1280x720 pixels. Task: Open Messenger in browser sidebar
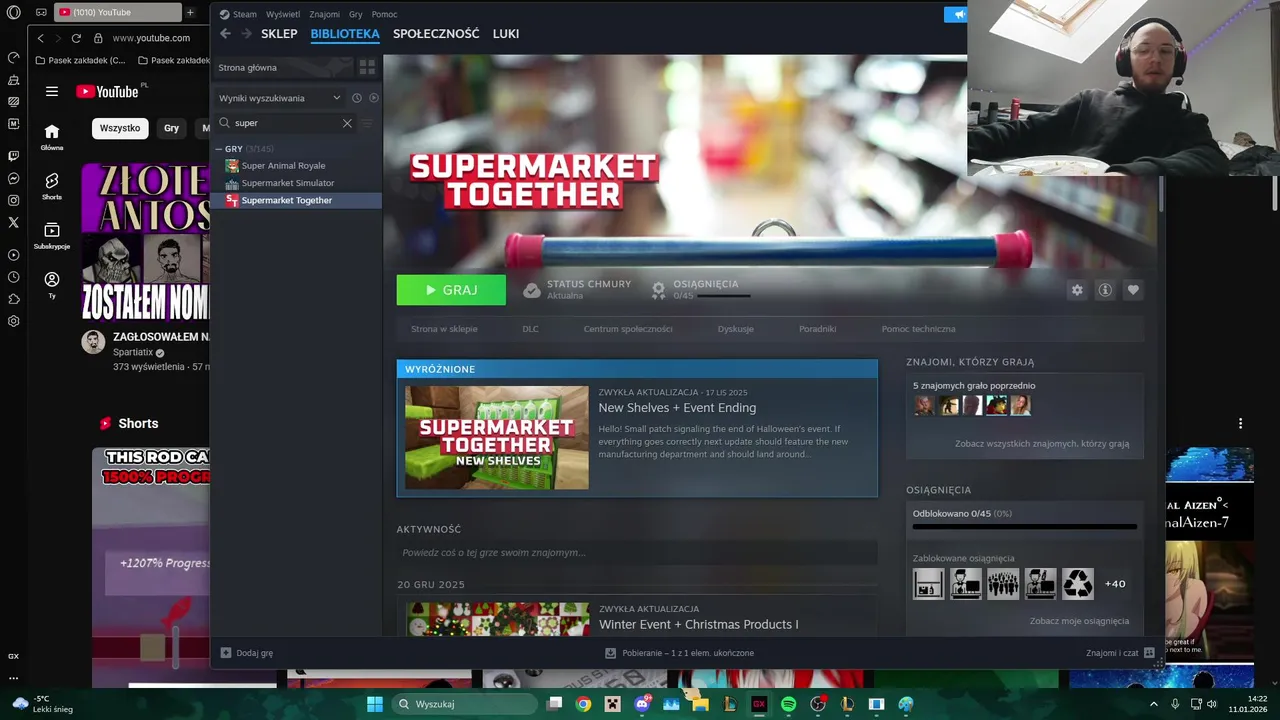(x=13, y=178)
